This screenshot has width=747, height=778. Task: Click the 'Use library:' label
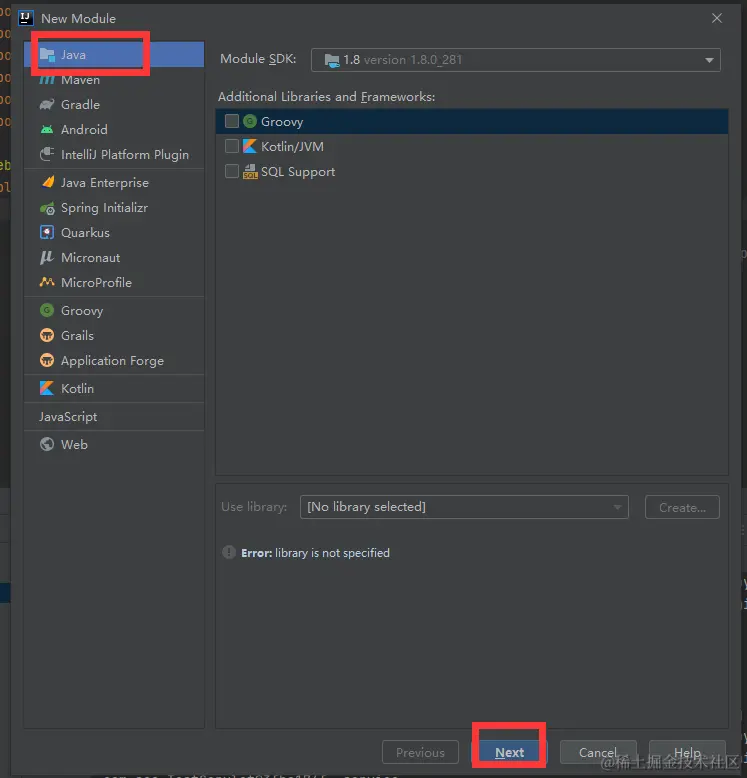[254, 507]
